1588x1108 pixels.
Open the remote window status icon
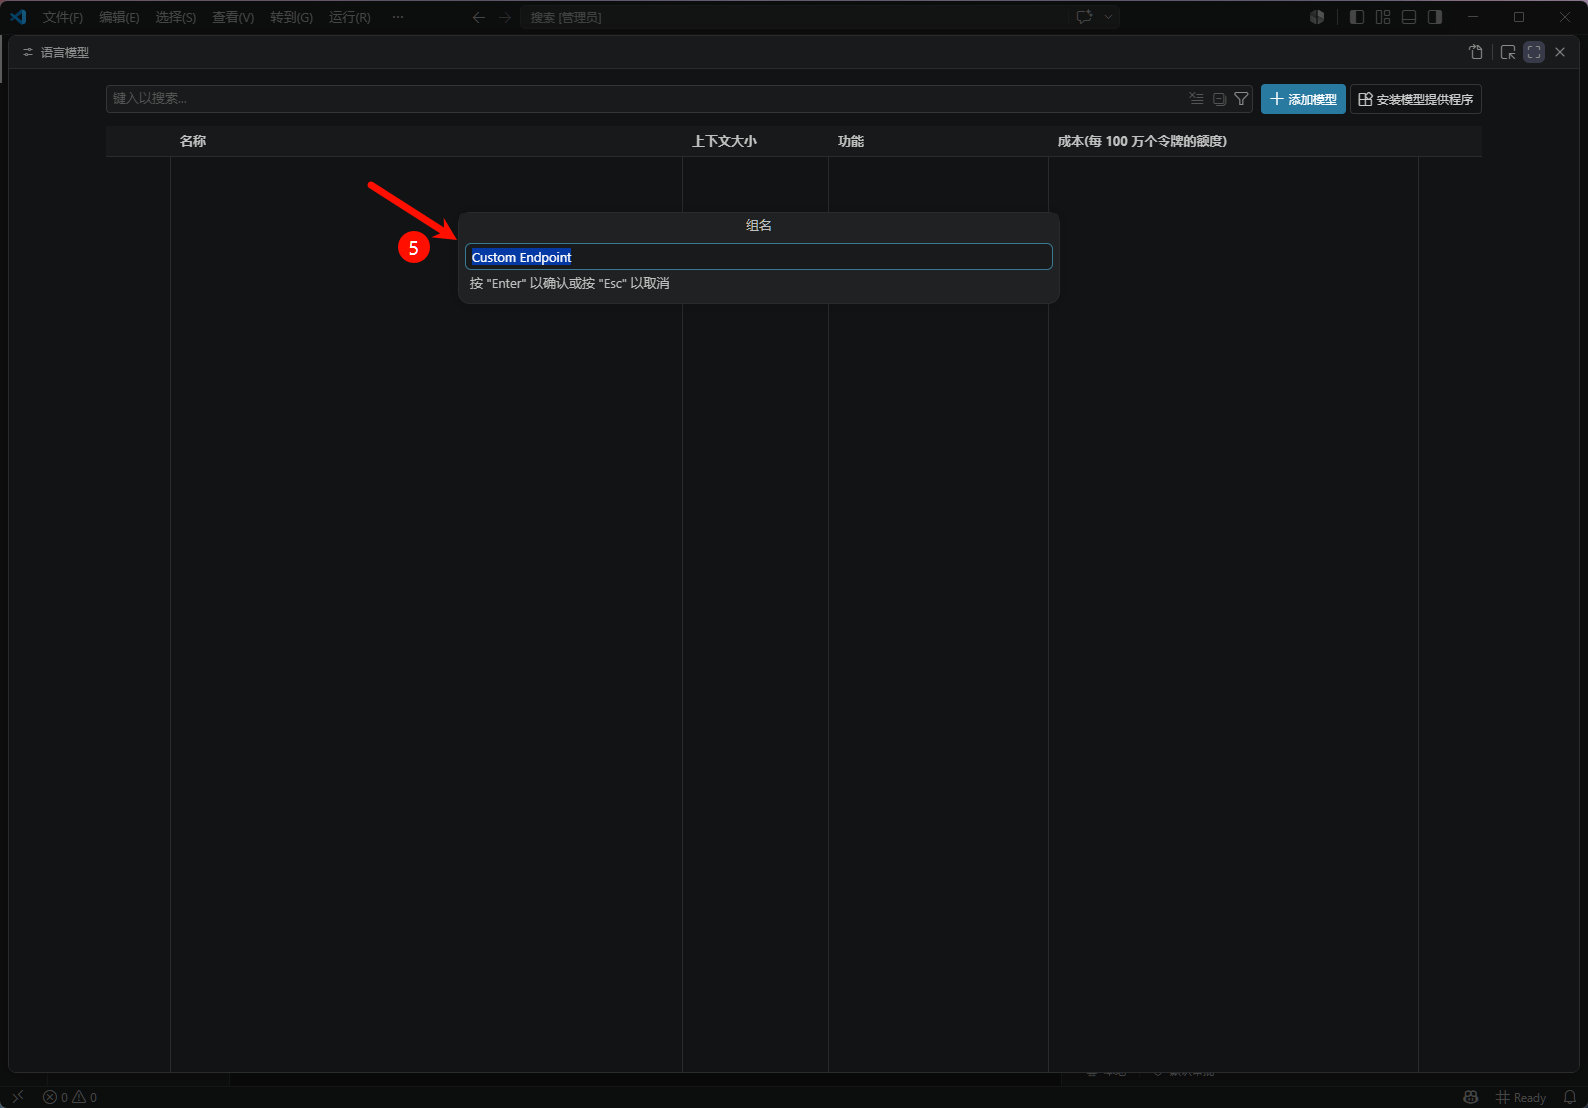17,1097
